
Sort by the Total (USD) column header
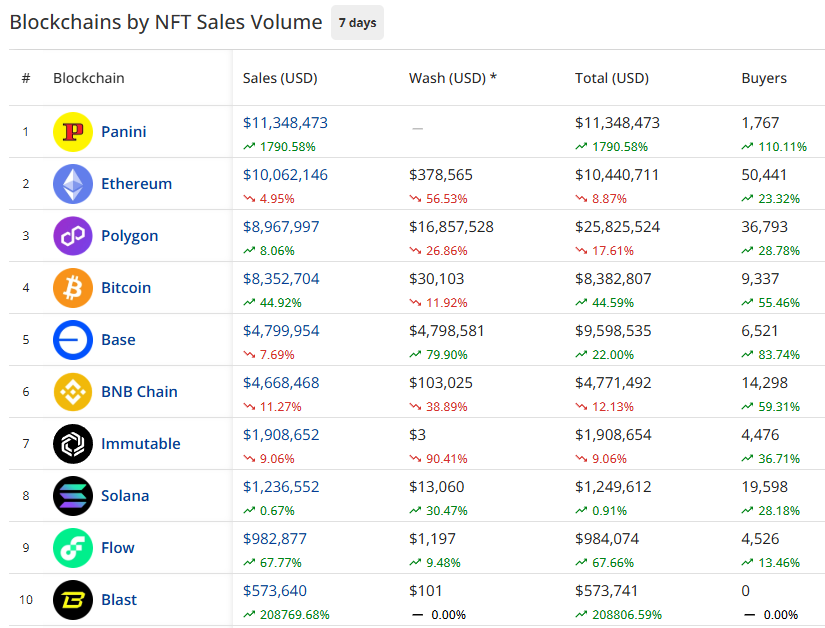point(611,78)
